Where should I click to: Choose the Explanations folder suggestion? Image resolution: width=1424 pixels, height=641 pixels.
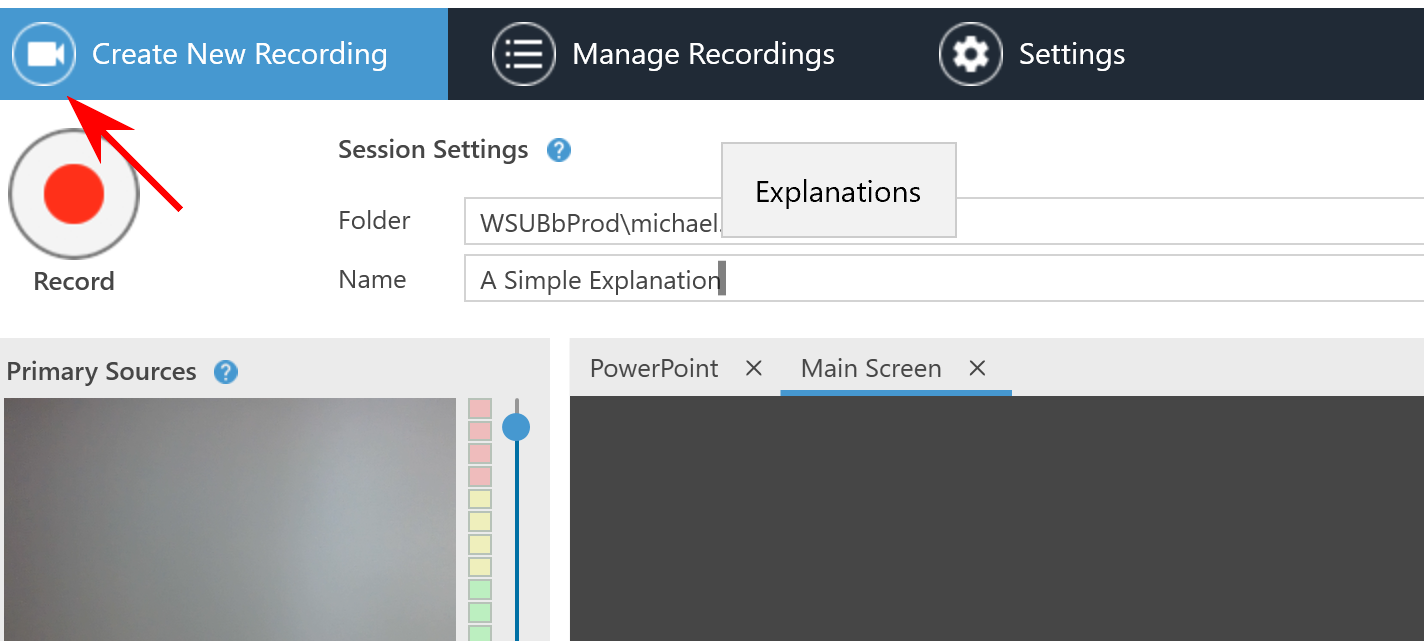point(838,191)
